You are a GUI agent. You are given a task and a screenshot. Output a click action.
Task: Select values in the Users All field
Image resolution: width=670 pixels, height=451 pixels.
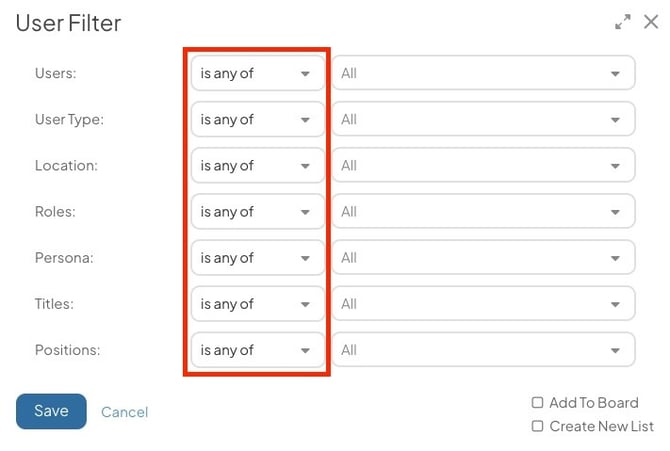click(483, 73)
